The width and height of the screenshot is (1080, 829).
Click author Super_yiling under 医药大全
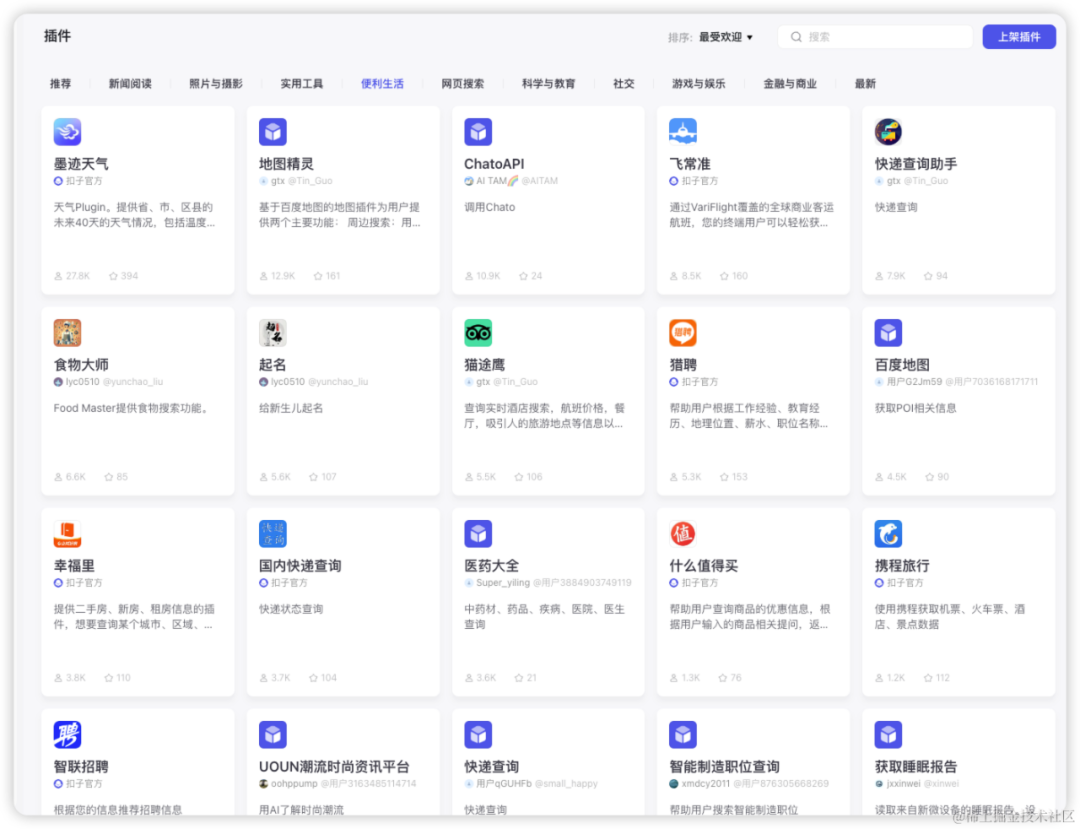pyautogui.click(x=548, y=583)
